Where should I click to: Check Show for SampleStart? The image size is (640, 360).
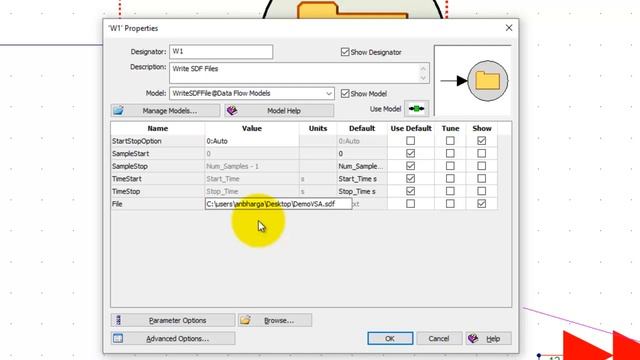pyautogui.click(x=482, y=153)
